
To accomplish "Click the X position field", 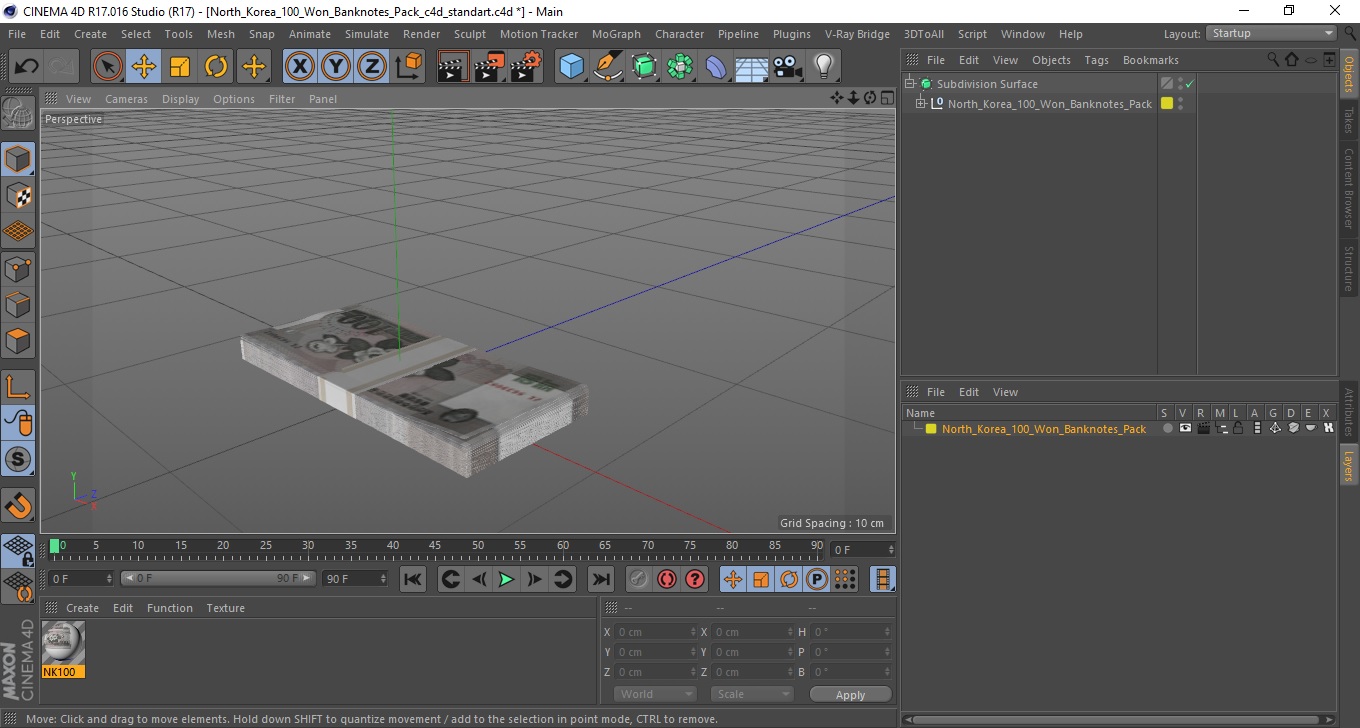I will pyautogui.click(x=655, y=632).
